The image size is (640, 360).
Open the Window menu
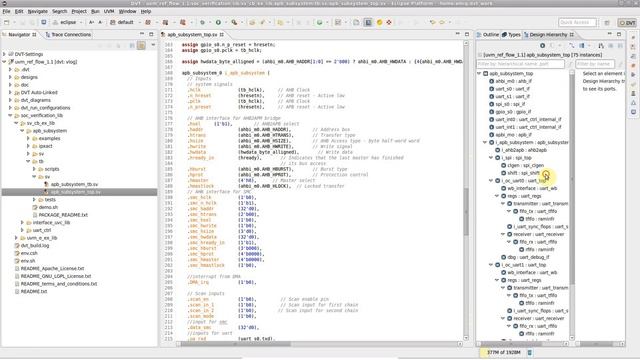pos(127,11)
